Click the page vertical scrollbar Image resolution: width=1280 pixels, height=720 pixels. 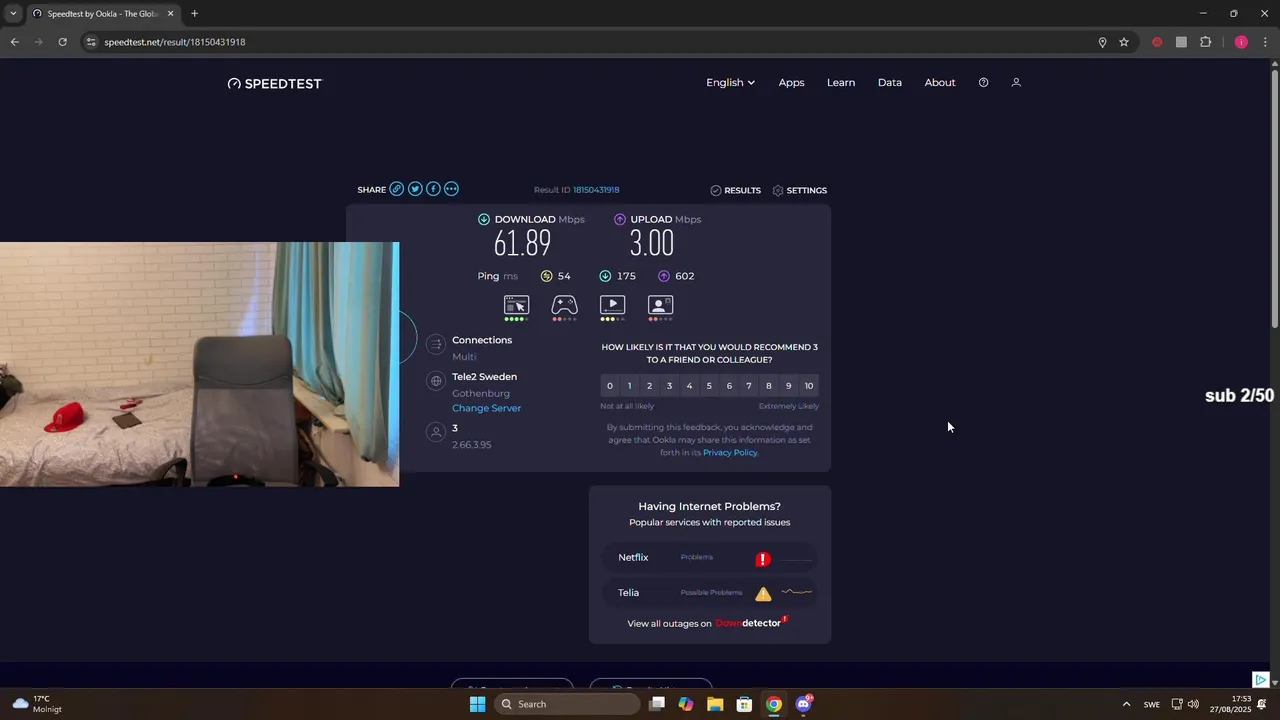coord(1274,197)
